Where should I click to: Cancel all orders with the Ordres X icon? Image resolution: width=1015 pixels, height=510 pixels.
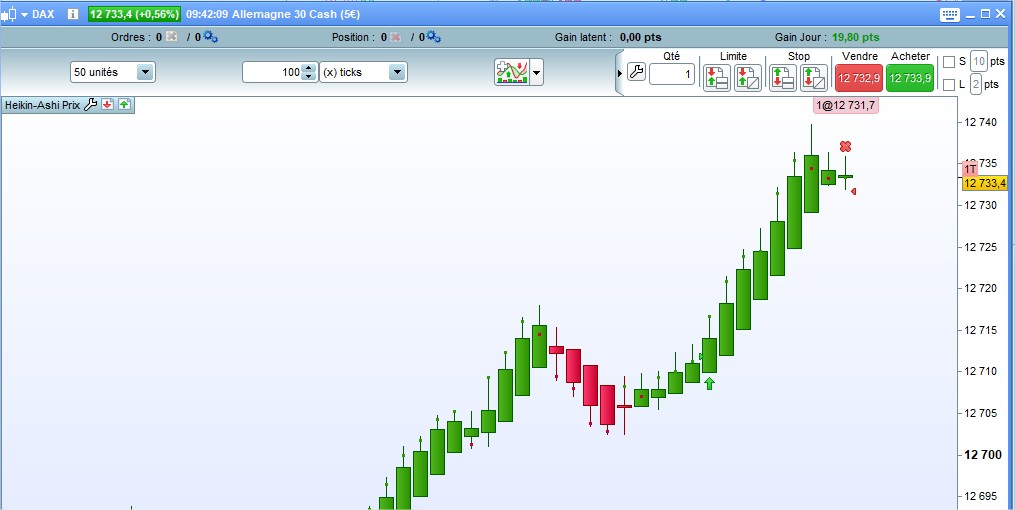pyautogui.click(x=171, y=37)
